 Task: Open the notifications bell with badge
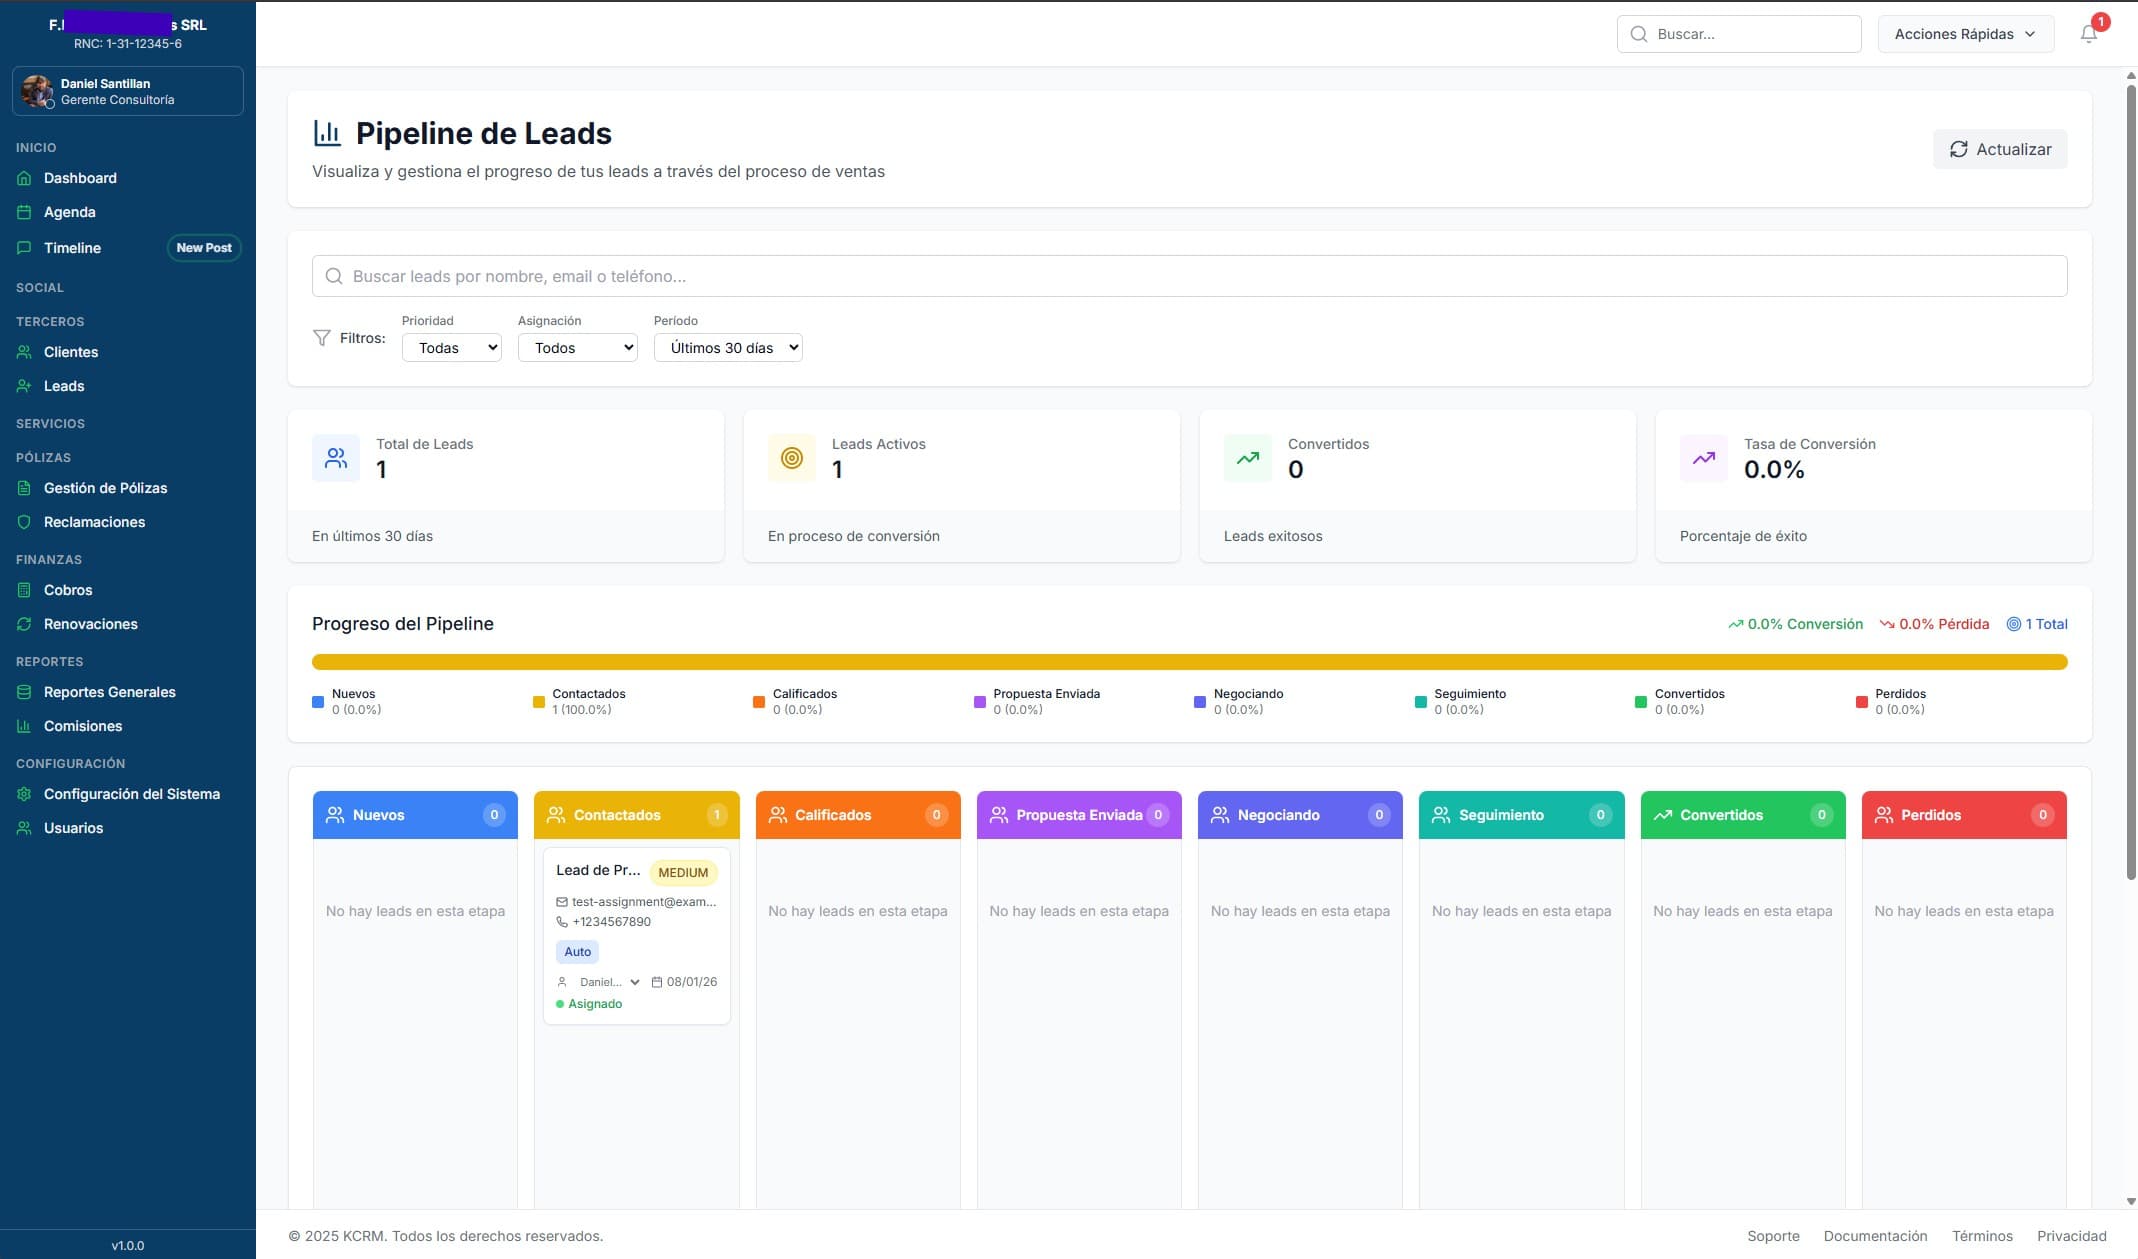click(x=2088, y=33)
